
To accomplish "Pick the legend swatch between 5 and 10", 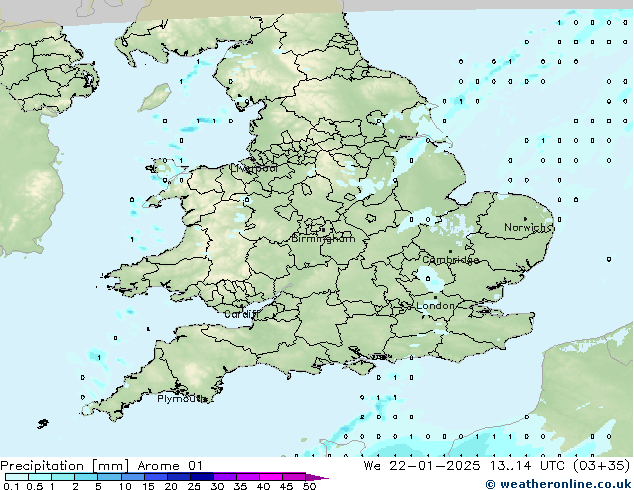I will (110, 477).
